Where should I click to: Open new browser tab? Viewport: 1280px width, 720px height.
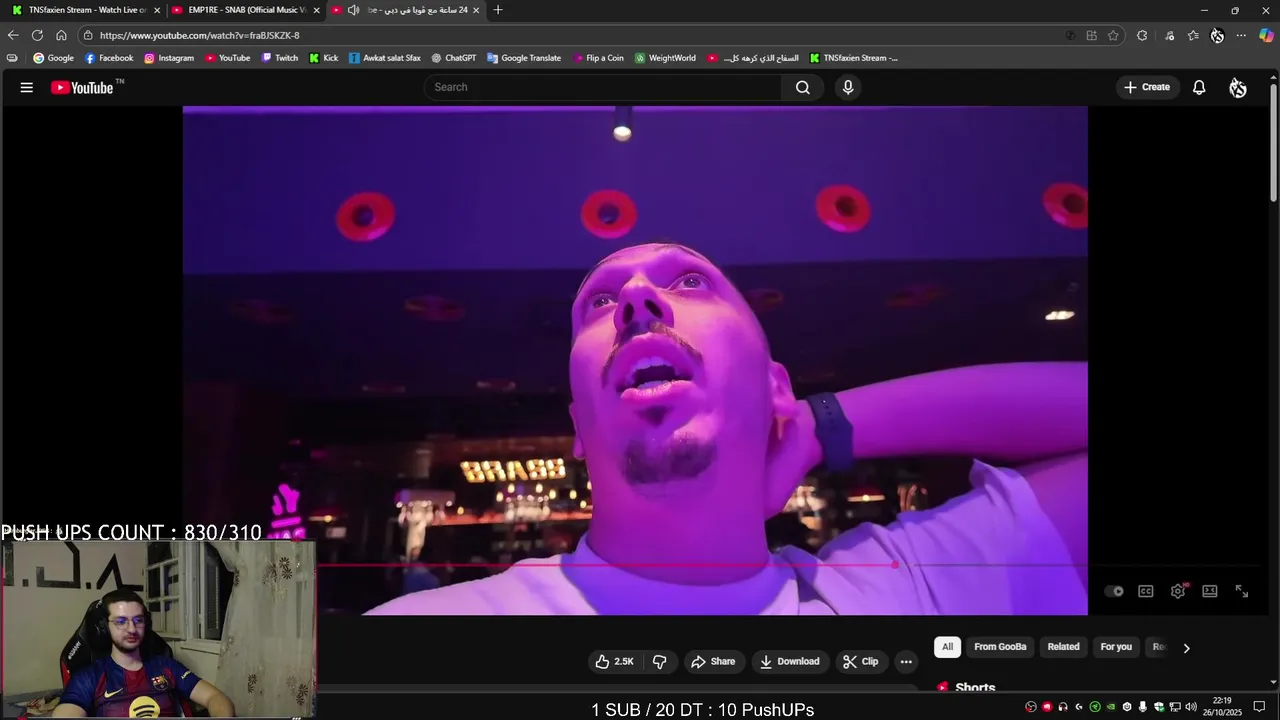(498, 10)
